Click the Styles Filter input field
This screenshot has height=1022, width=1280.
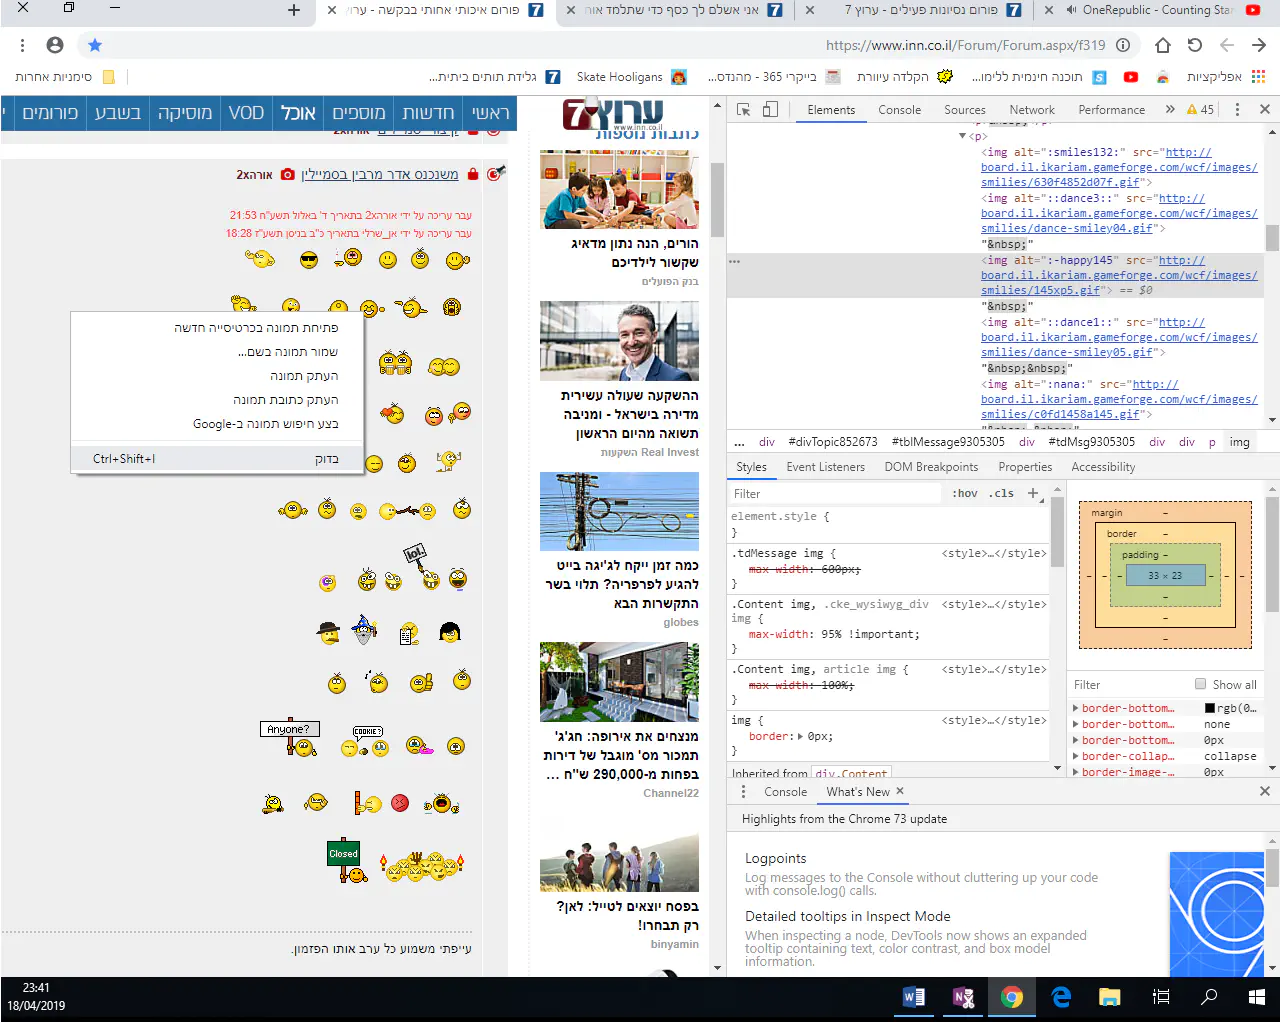(x=835, y=494)
